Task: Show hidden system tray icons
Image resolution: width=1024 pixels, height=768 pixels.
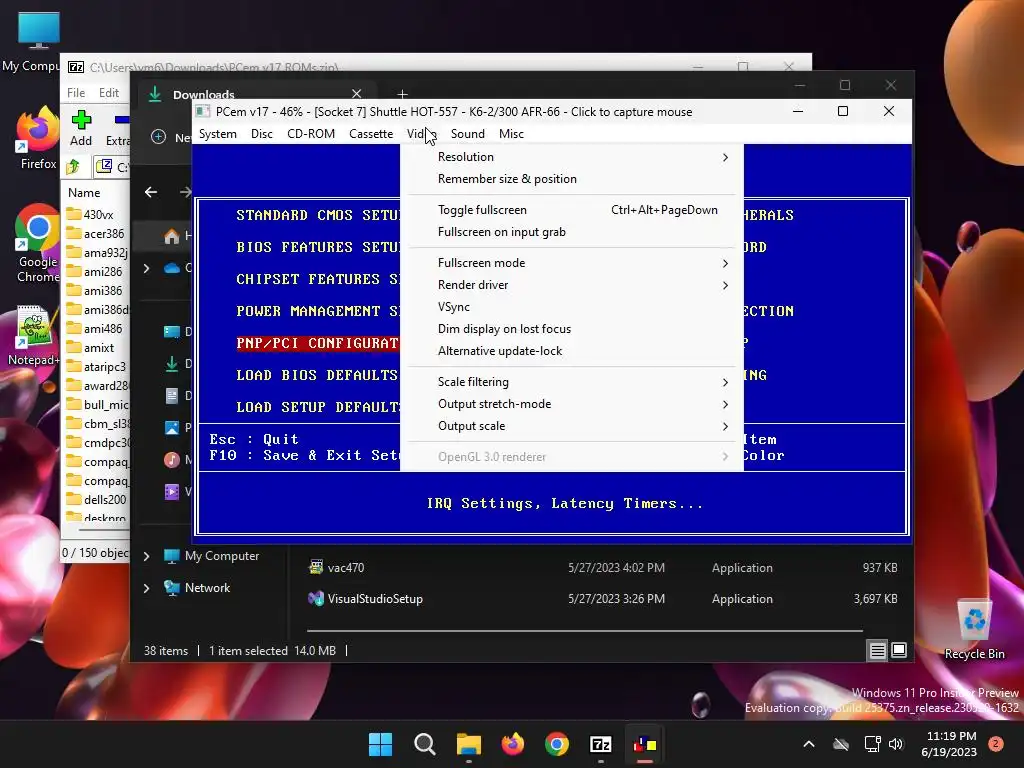Action: (808, 744)
